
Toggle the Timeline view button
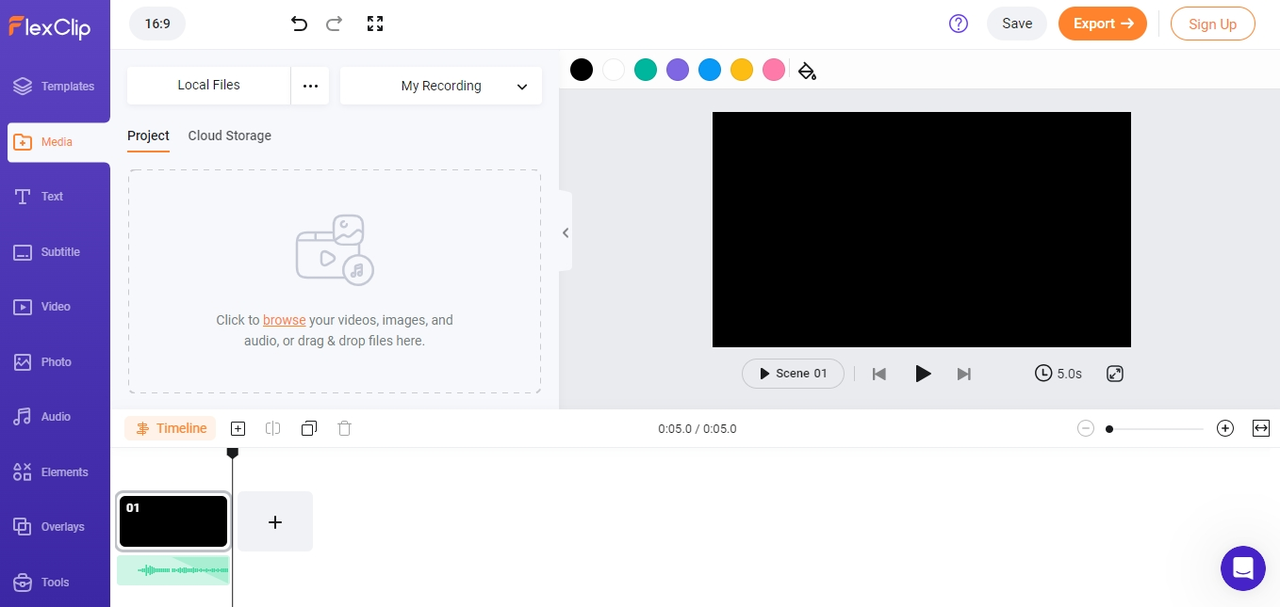(171, 428)
